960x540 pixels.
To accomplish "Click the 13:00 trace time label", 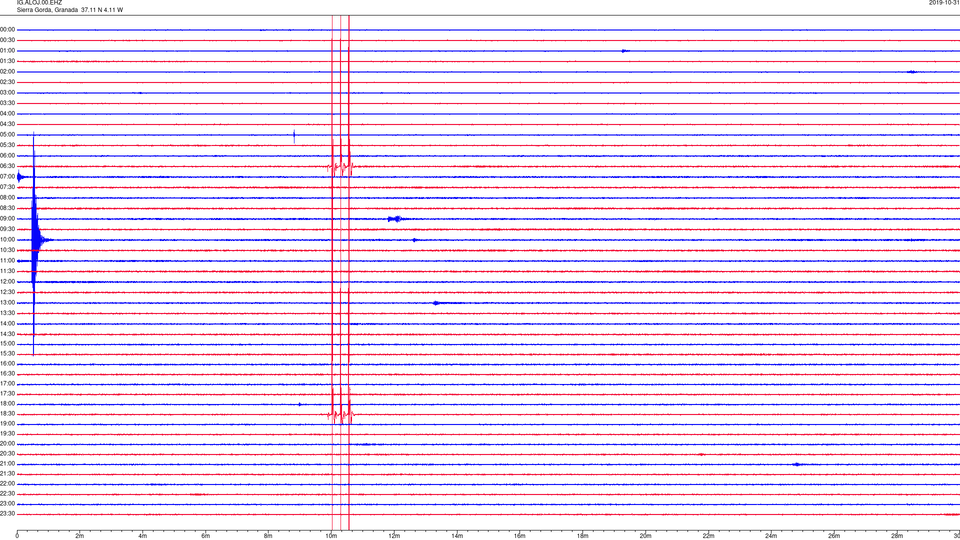I will 7,302.
